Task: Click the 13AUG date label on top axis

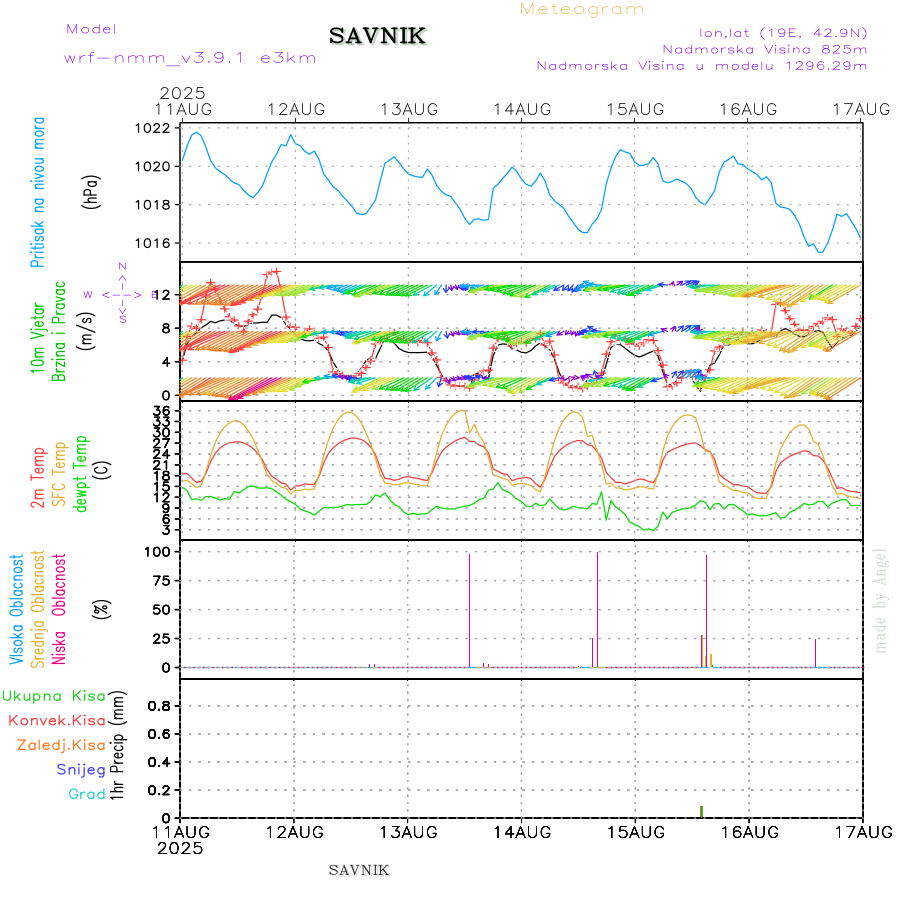Action: point(408,108)
